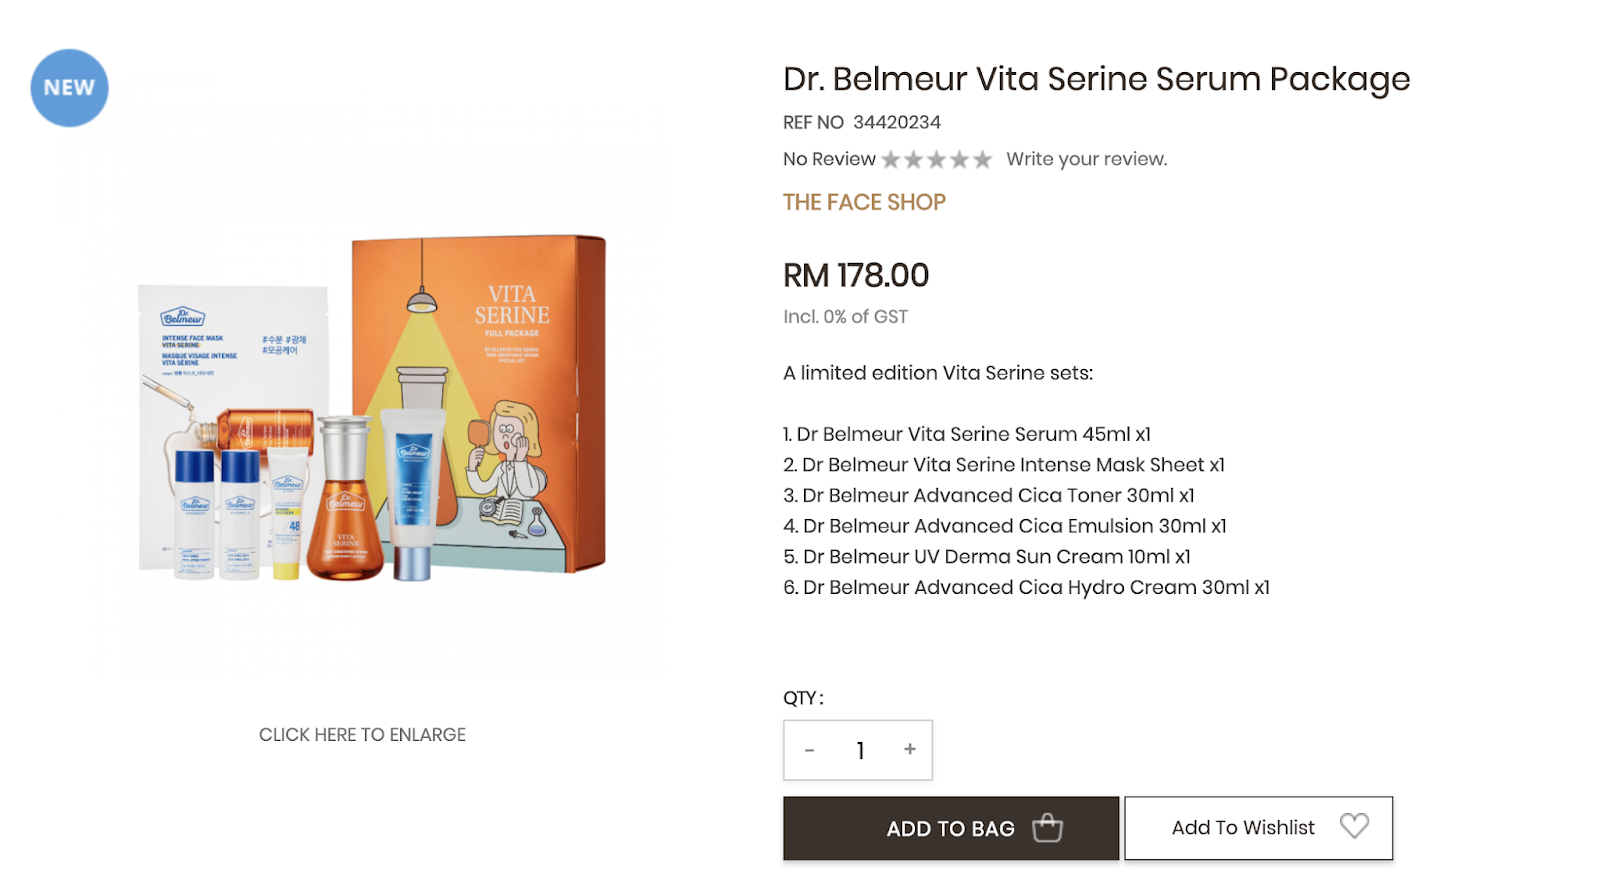The height and width of the screenshot is (888, 1600).
Task: Give five stars using the last star
Action: 983,160
